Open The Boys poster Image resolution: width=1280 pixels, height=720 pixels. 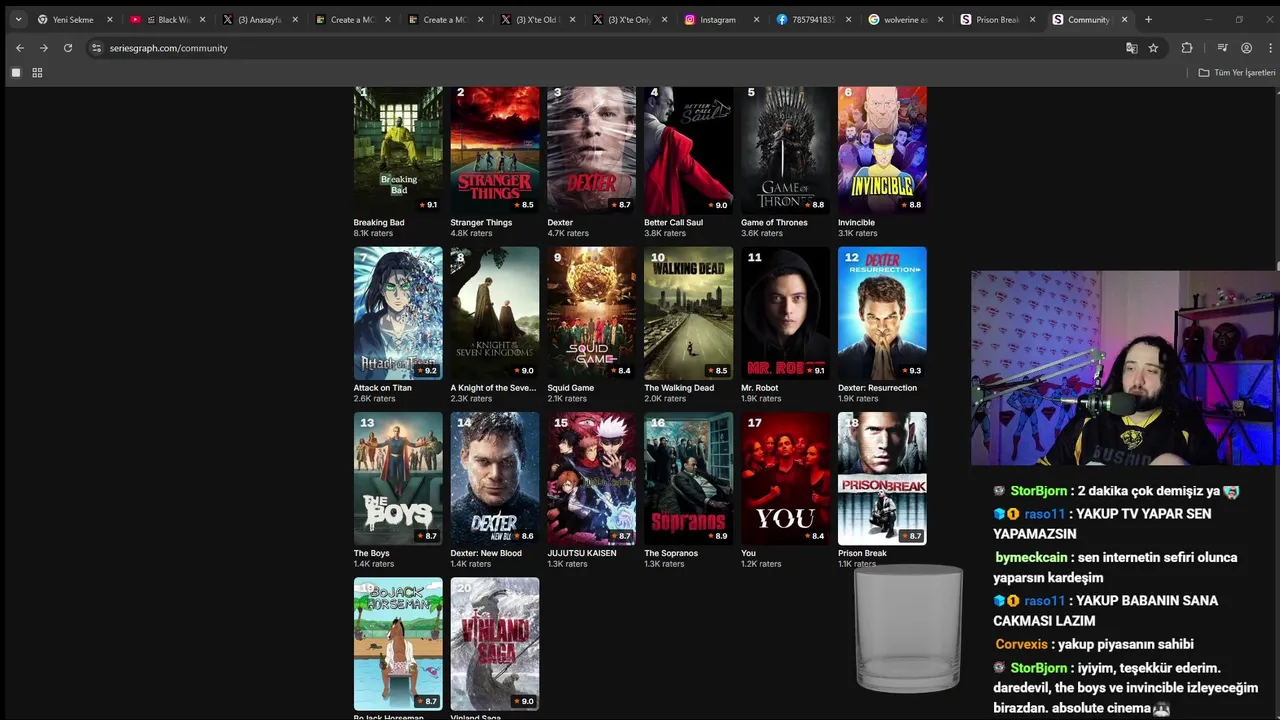tap(398, 478)
